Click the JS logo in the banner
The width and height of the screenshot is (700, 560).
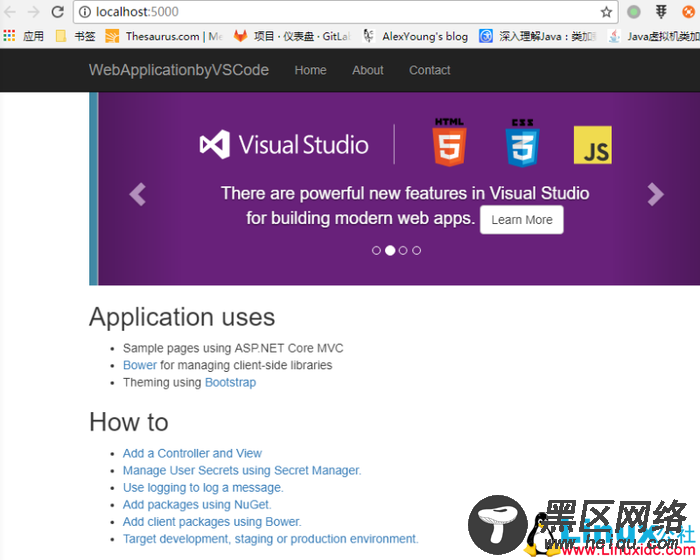pyautogui.click(x=593, y=145)
